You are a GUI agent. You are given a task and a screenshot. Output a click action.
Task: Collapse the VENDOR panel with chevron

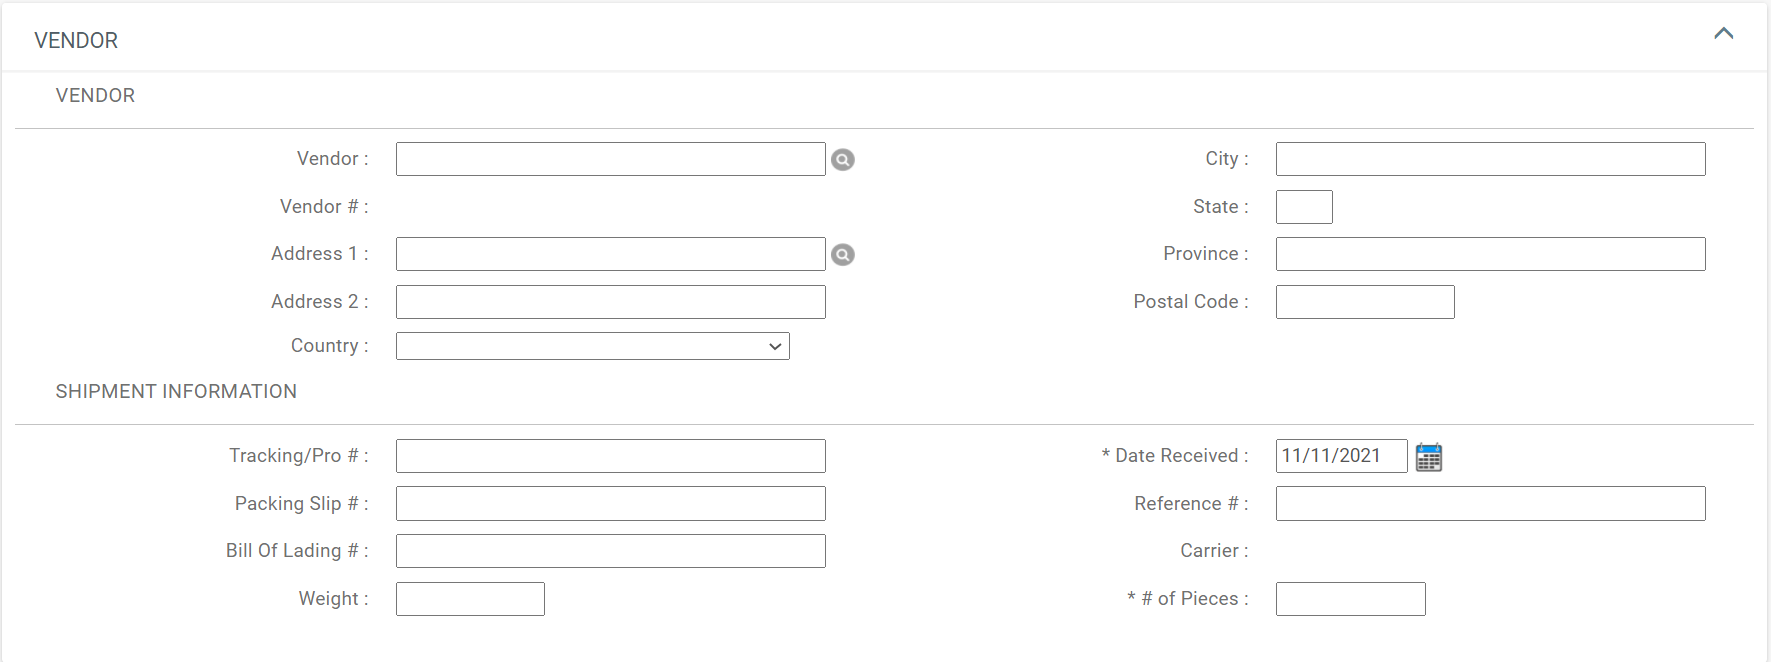[x=1723, y=34]
